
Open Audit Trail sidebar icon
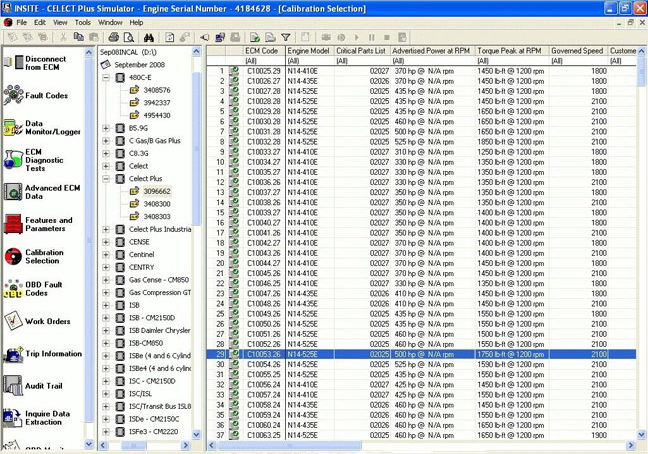[13, 385]
